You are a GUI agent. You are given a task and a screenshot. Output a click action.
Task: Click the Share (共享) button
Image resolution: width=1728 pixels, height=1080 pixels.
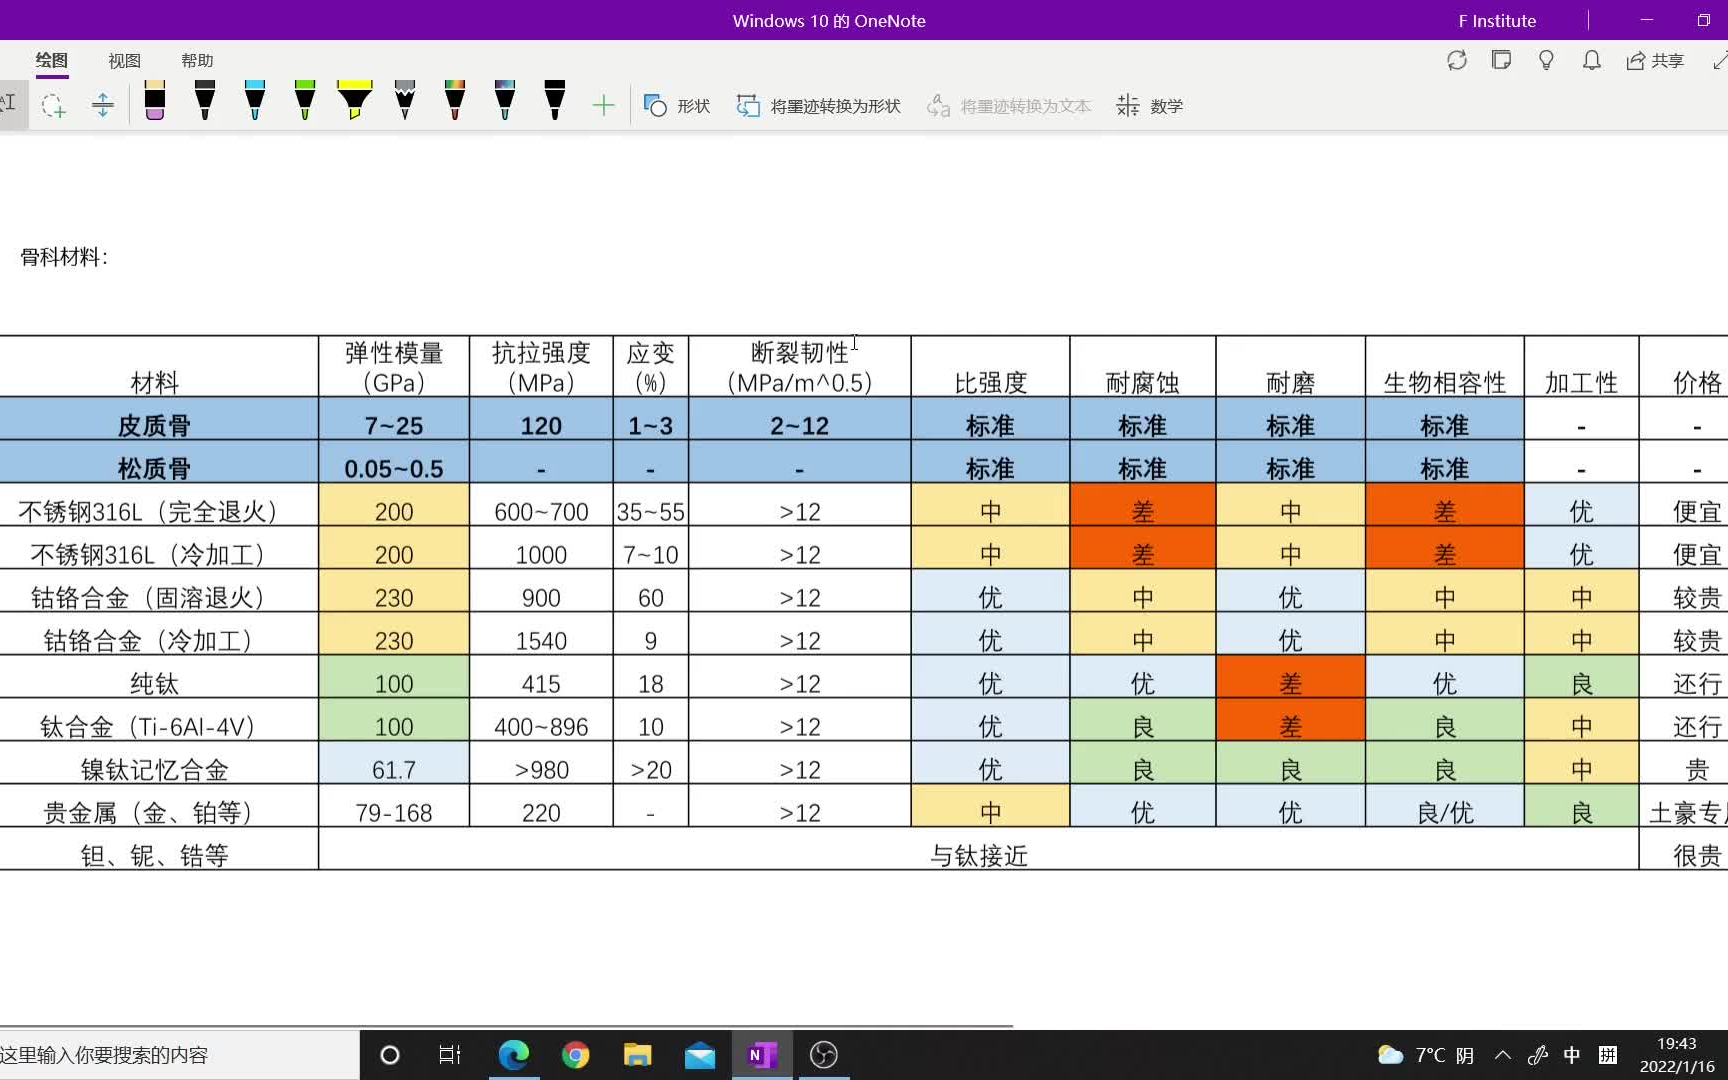[x=1655, y=61]
